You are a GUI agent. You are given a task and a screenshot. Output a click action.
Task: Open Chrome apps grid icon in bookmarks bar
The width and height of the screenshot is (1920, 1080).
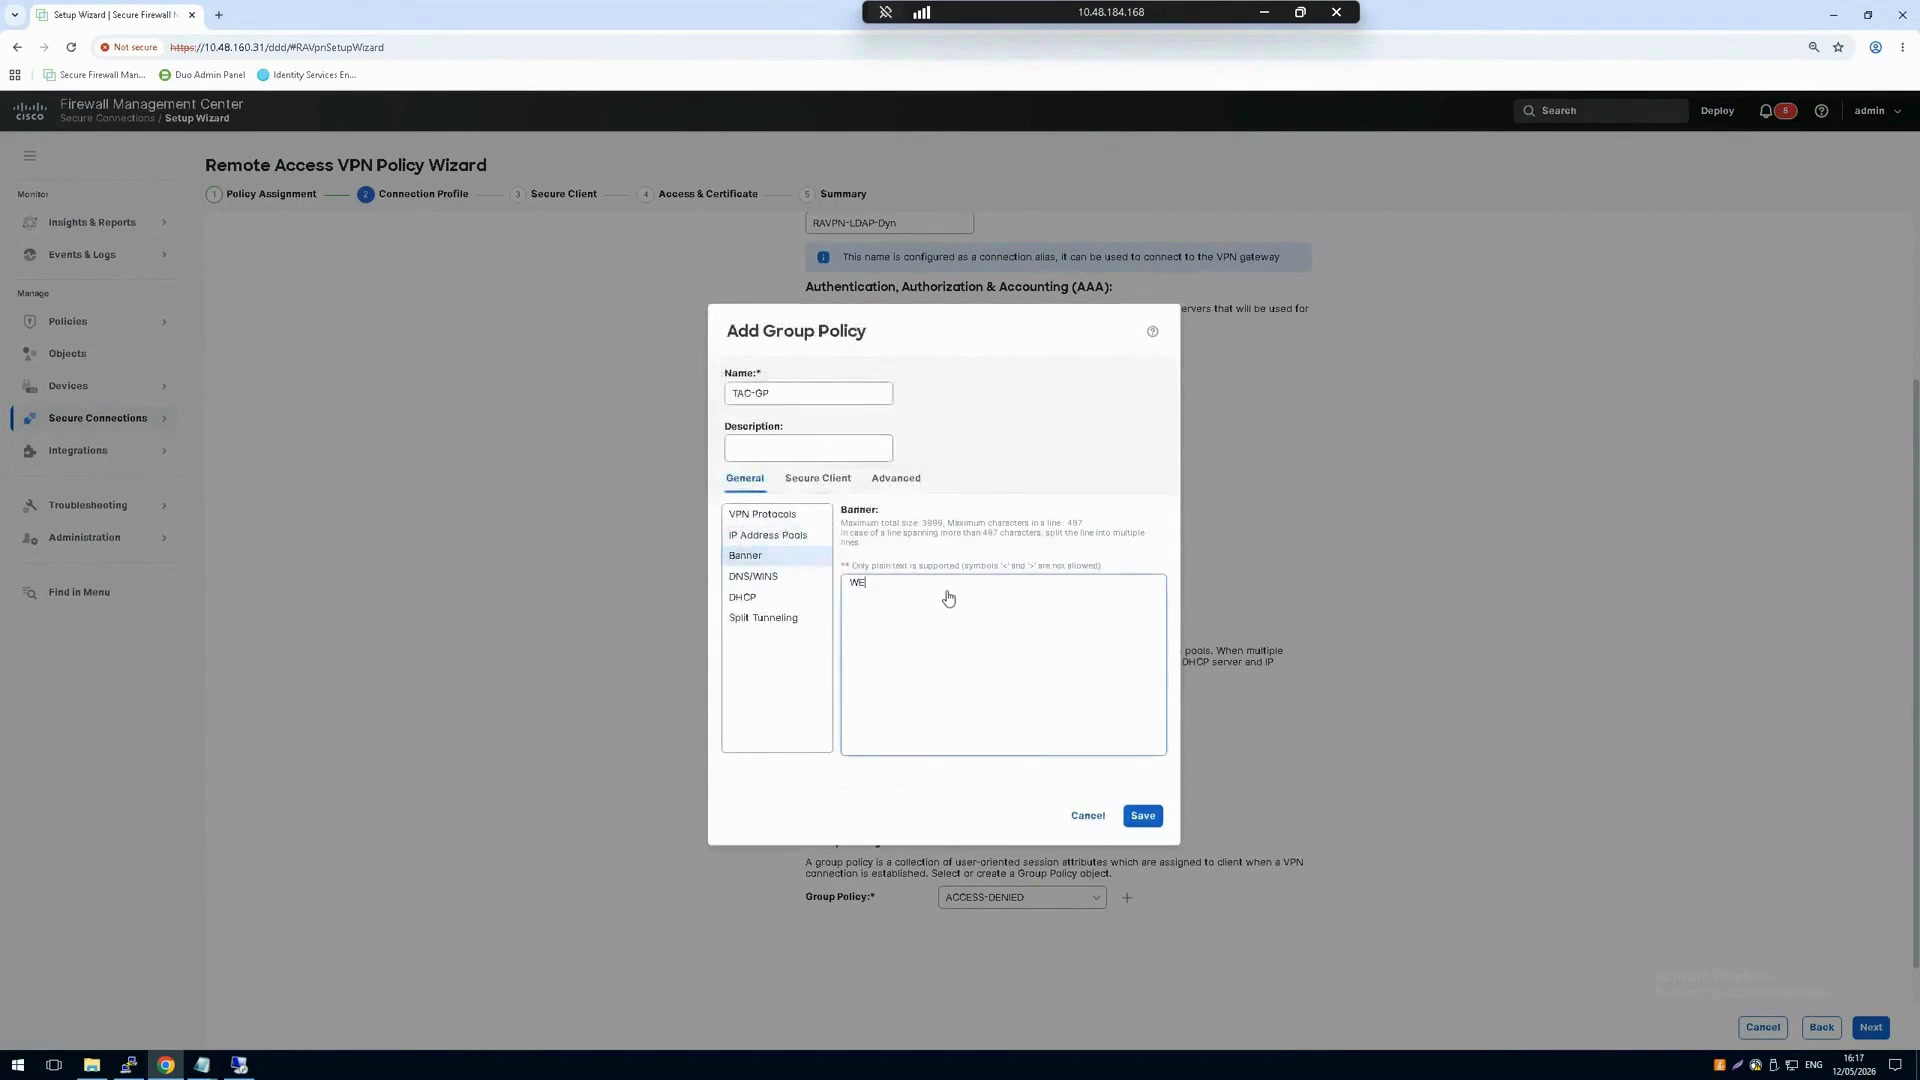[15, 75]
